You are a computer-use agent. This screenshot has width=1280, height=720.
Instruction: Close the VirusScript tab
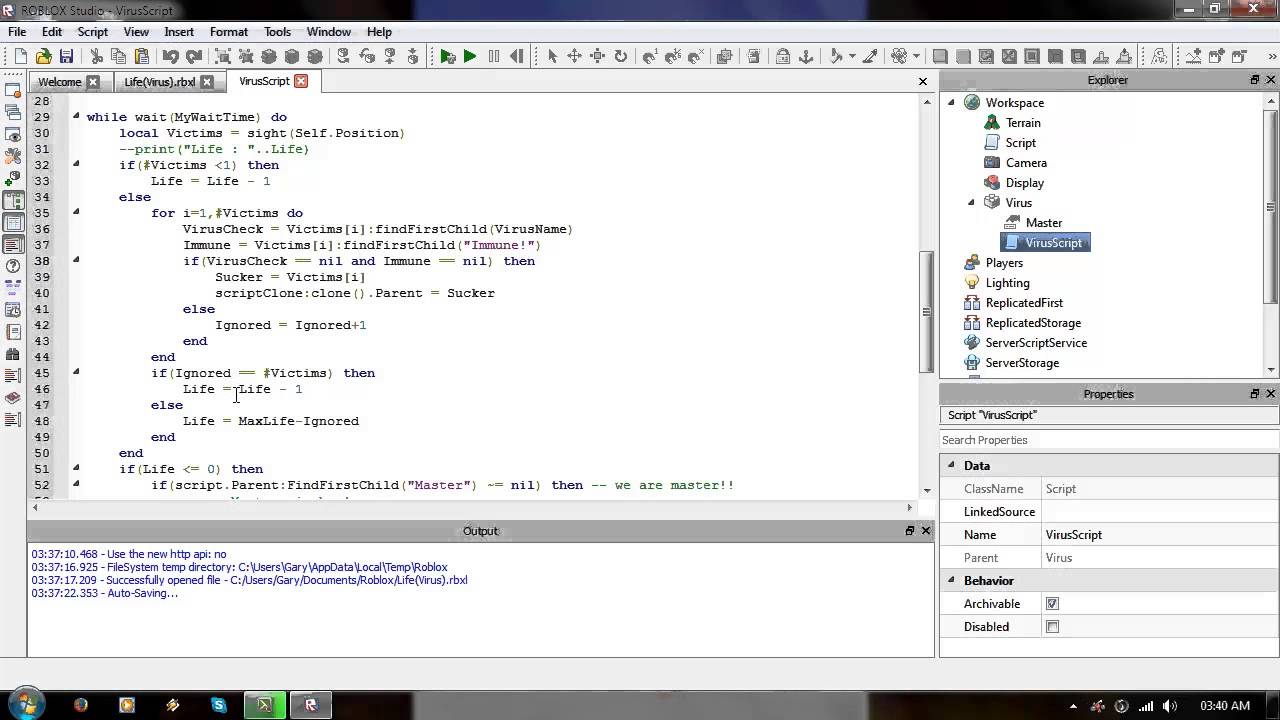pos(301,81)
